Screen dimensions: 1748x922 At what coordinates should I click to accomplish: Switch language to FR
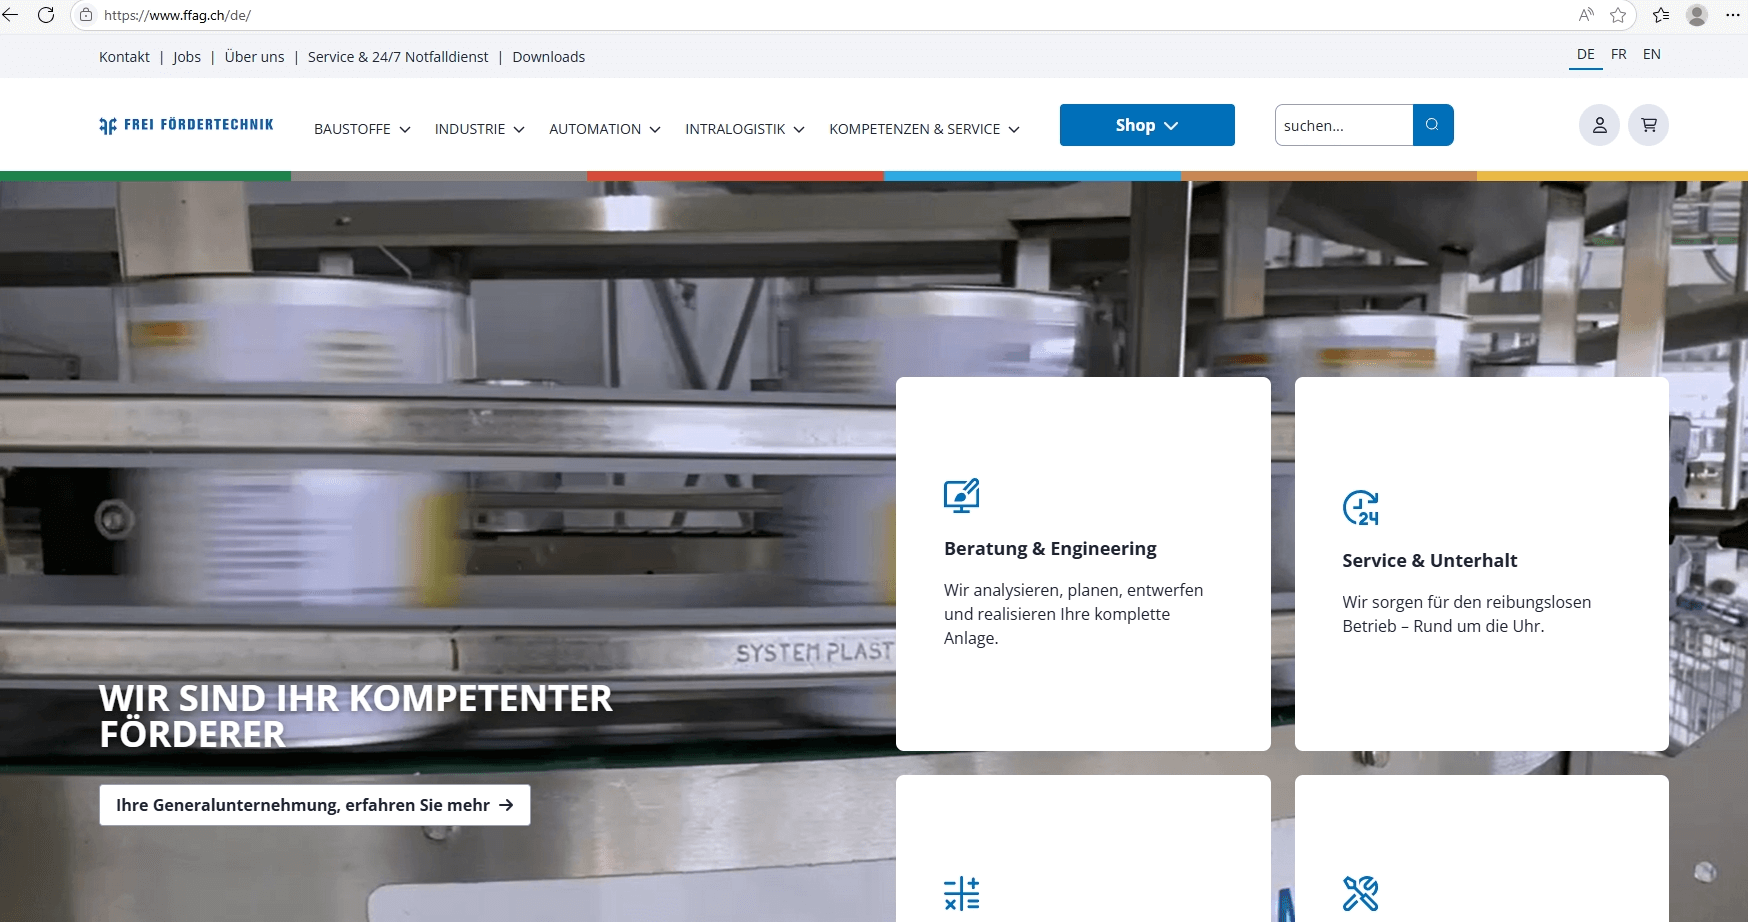[1618, 54]
